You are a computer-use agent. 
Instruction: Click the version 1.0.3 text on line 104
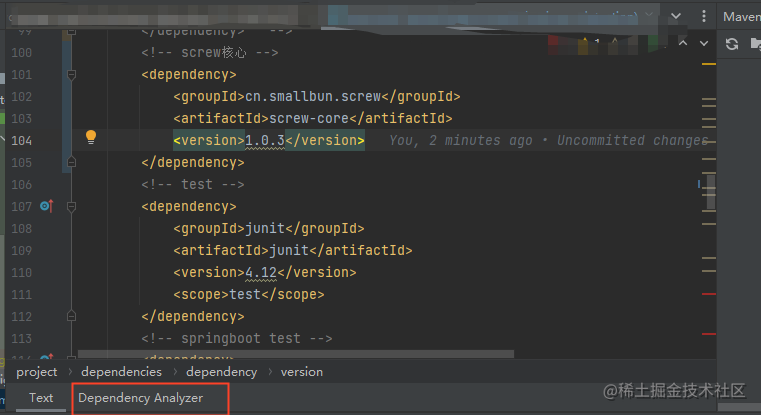coord(265,140)
